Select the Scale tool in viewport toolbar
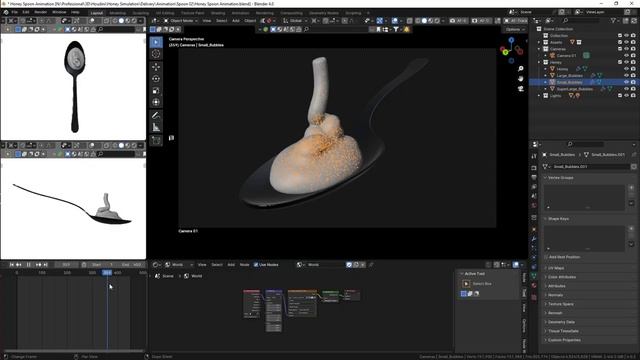This screenshot has height=360, width=640. click(156, 91)
